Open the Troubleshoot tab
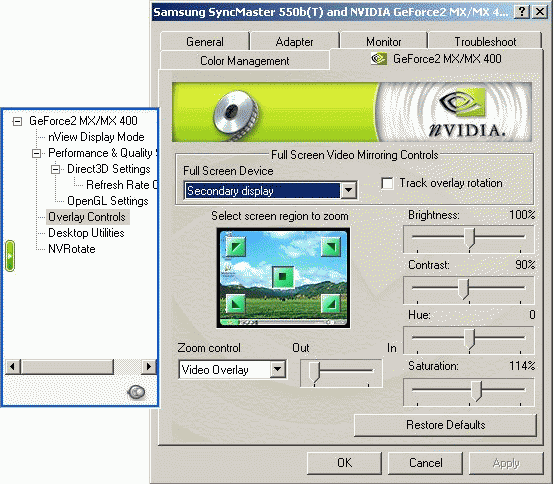 (485, 42)
